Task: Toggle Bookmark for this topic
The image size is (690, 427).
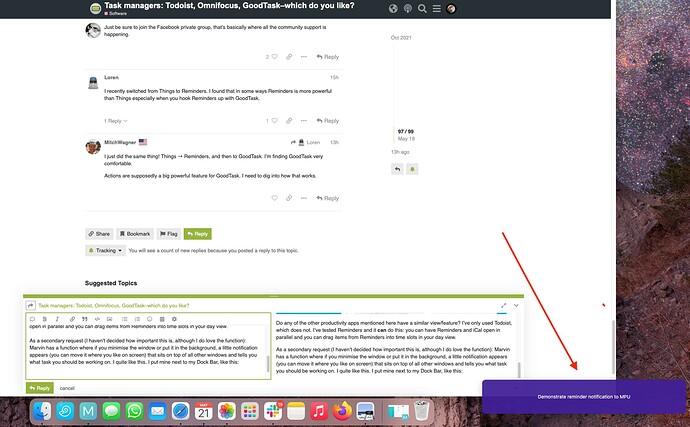Action: pos(135,234)
